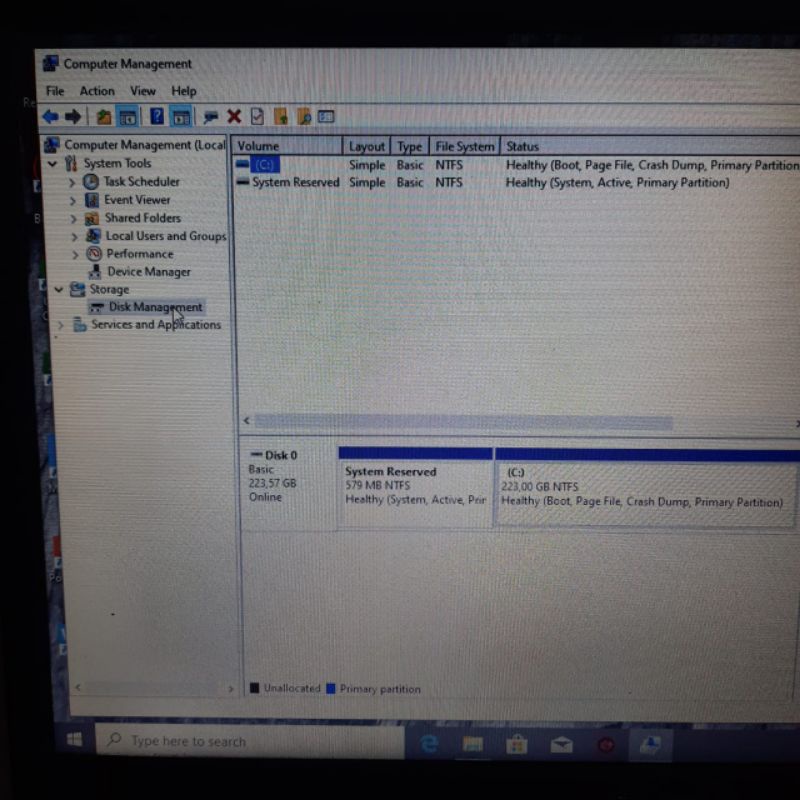The height and width of the screenshot is (800, 800).
Task: Click Disk 0 label in disk map
Action: [281, 455]
